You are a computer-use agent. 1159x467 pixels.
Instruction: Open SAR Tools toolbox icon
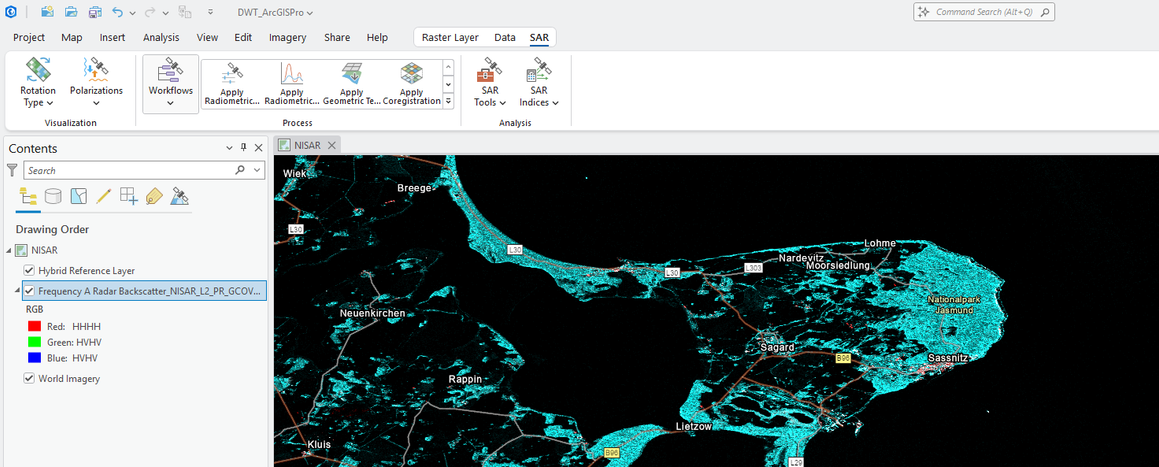pyautogui.click(x=488, y=83)
